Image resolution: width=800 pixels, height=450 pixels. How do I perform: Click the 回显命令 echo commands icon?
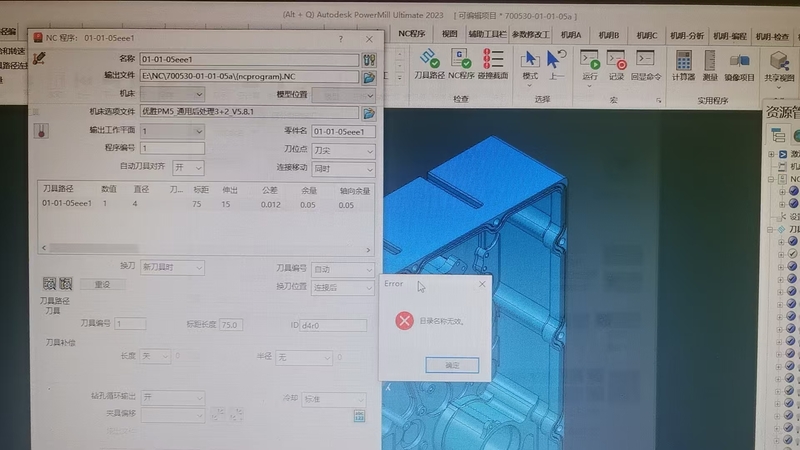click(645, 59)
